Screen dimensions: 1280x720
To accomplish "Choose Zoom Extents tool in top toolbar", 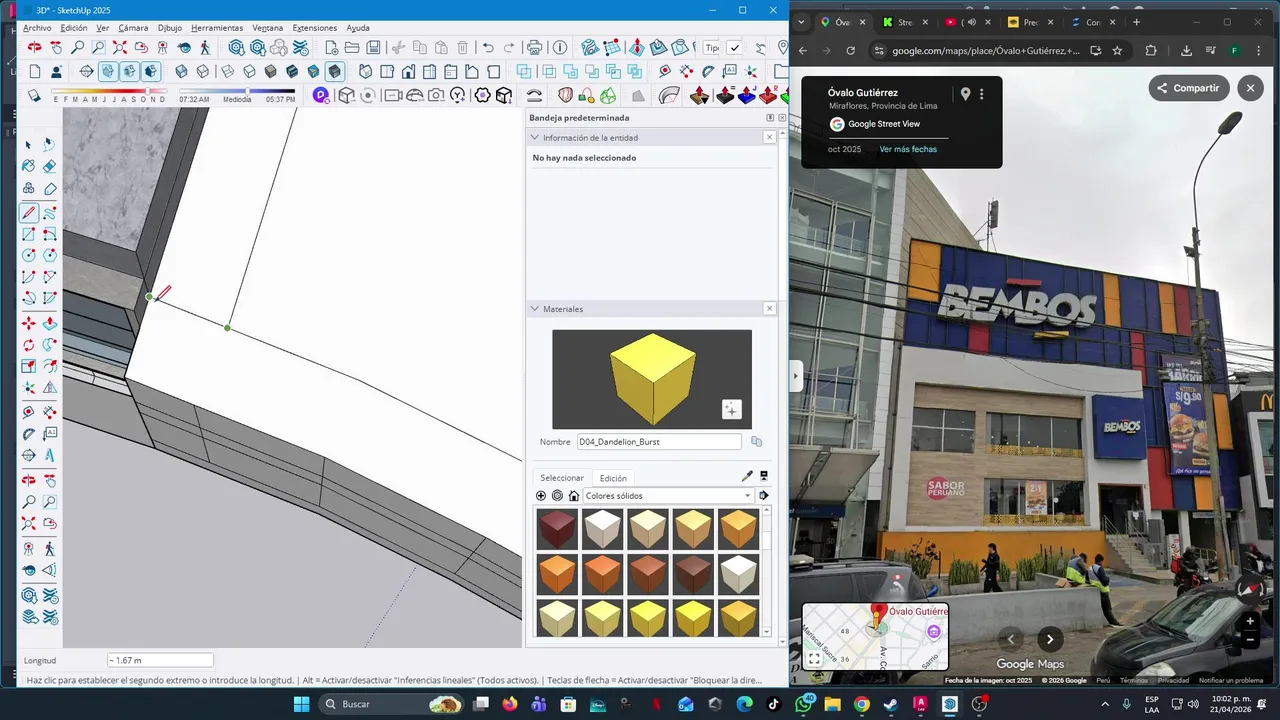I will pos(119,47).
